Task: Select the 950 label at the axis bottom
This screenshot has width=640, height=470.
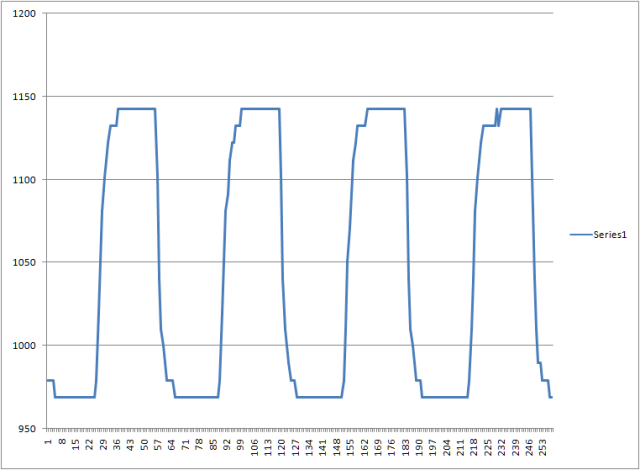Action: [x=25, y=429]
